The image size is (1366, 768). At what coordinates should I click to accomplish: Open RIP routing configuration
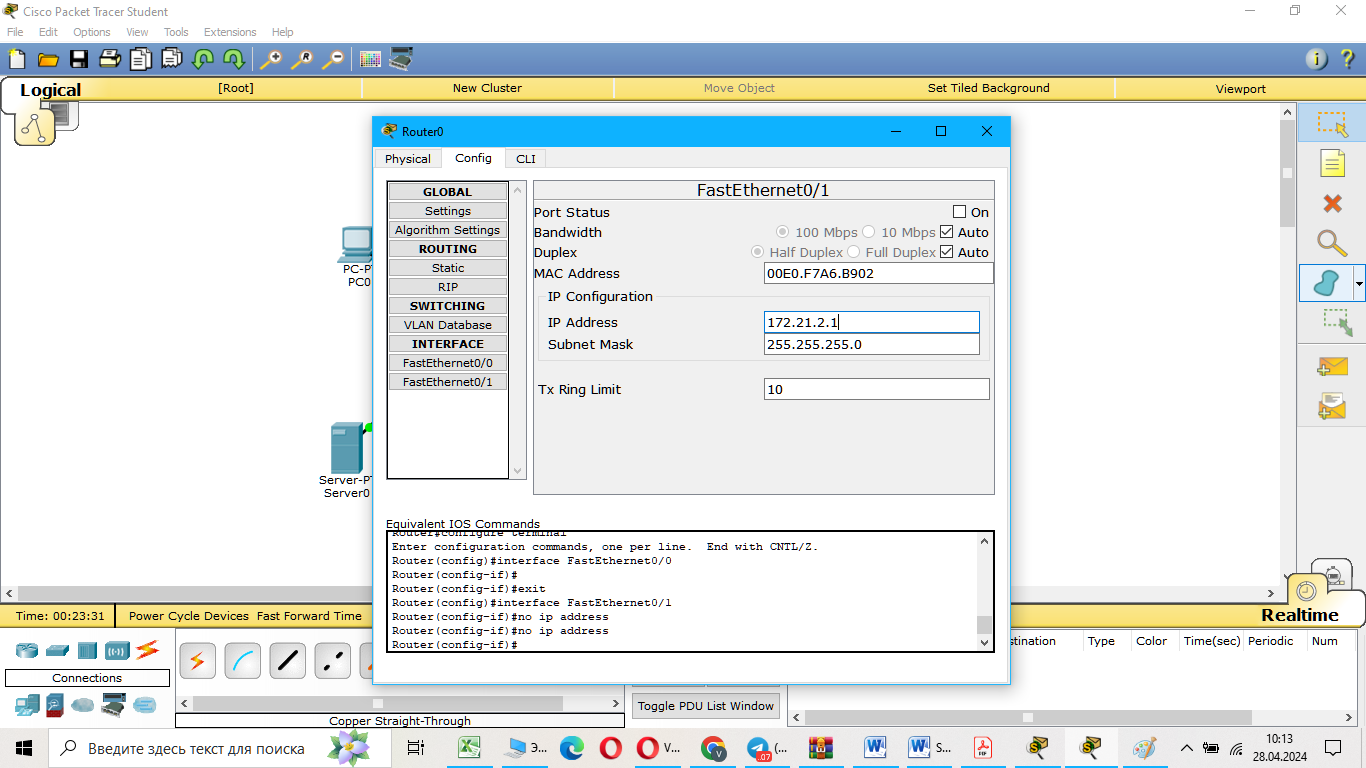[448, 287]
